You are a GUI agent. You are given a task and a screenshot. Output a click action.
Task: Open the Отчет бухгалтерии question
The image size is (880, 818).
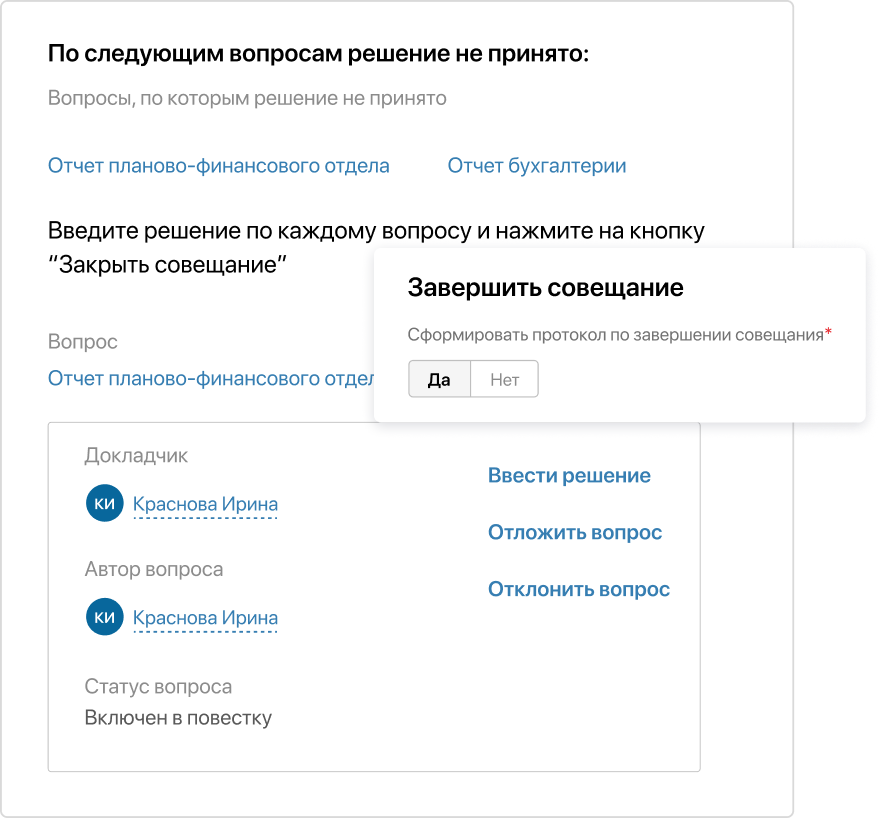tap(535, 166)
